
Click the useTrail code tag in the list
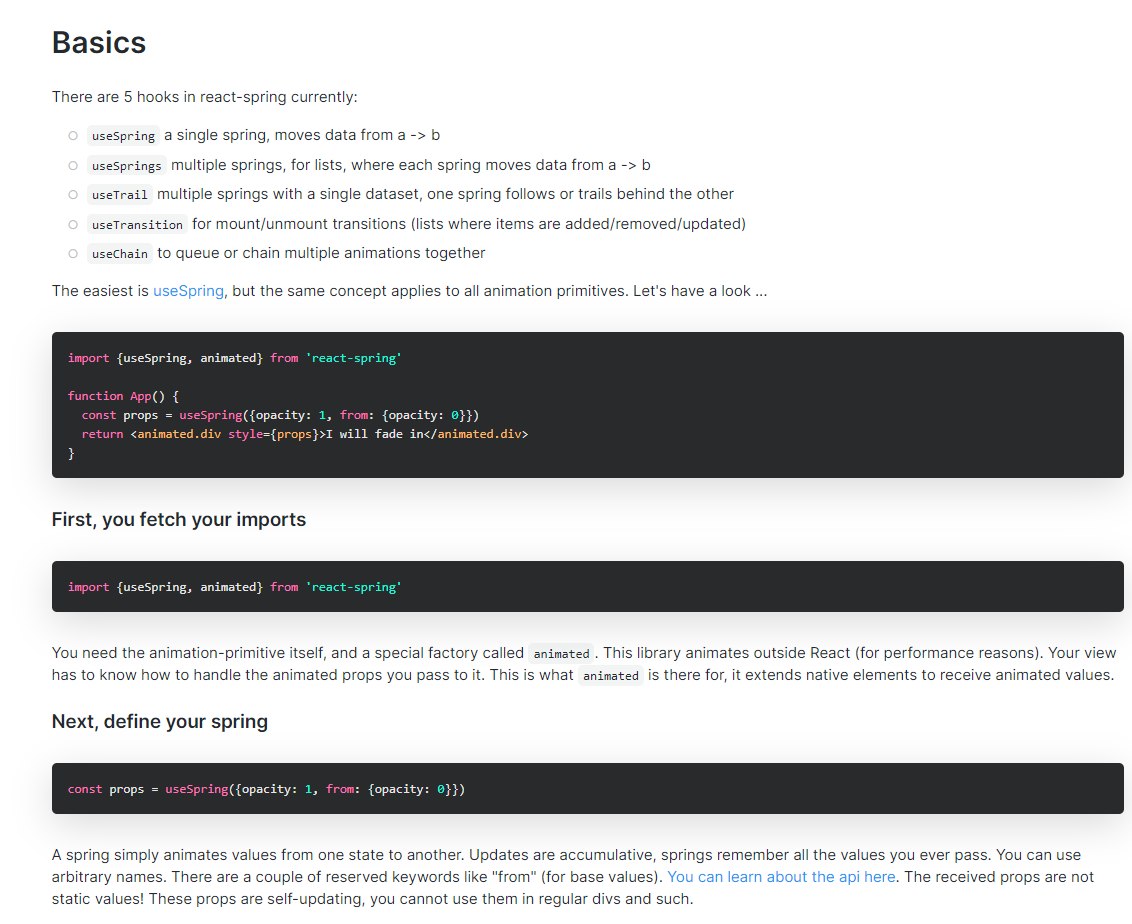pyautogui.click(x=119, y=195)
